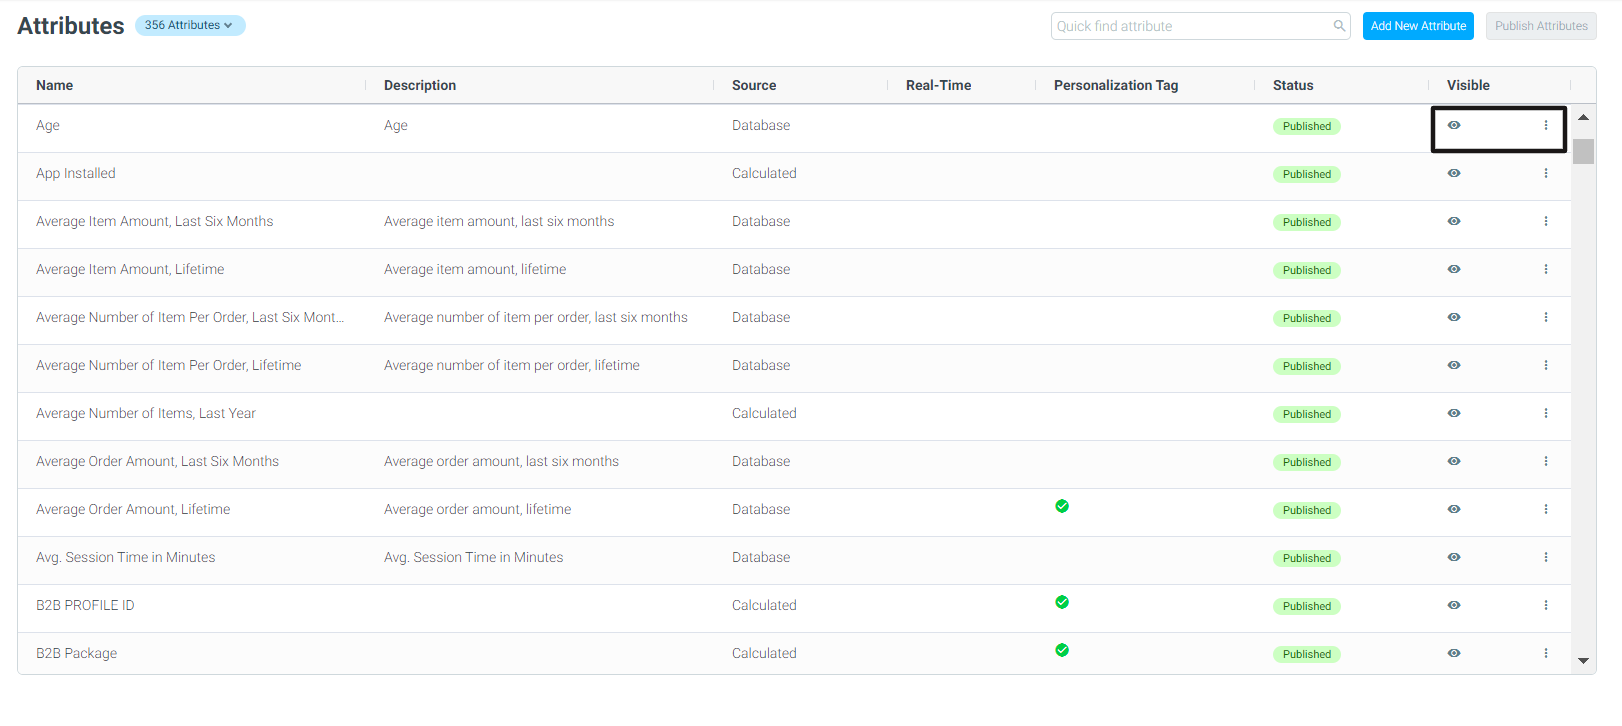Click the scrollbar down arrow
This screenshot has height=726, width=1622.
pos(1583,660)
